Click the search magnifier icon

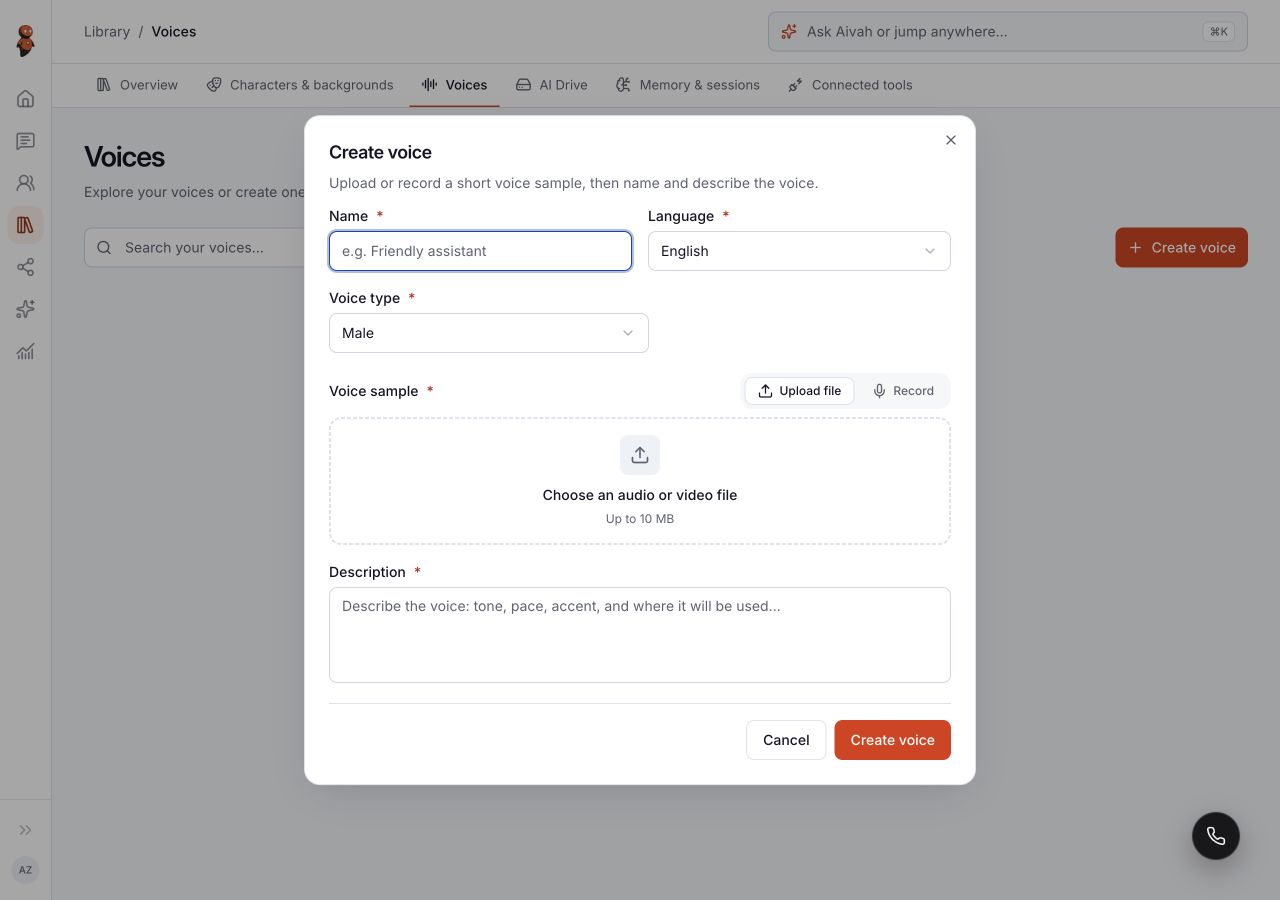[104, 247]
